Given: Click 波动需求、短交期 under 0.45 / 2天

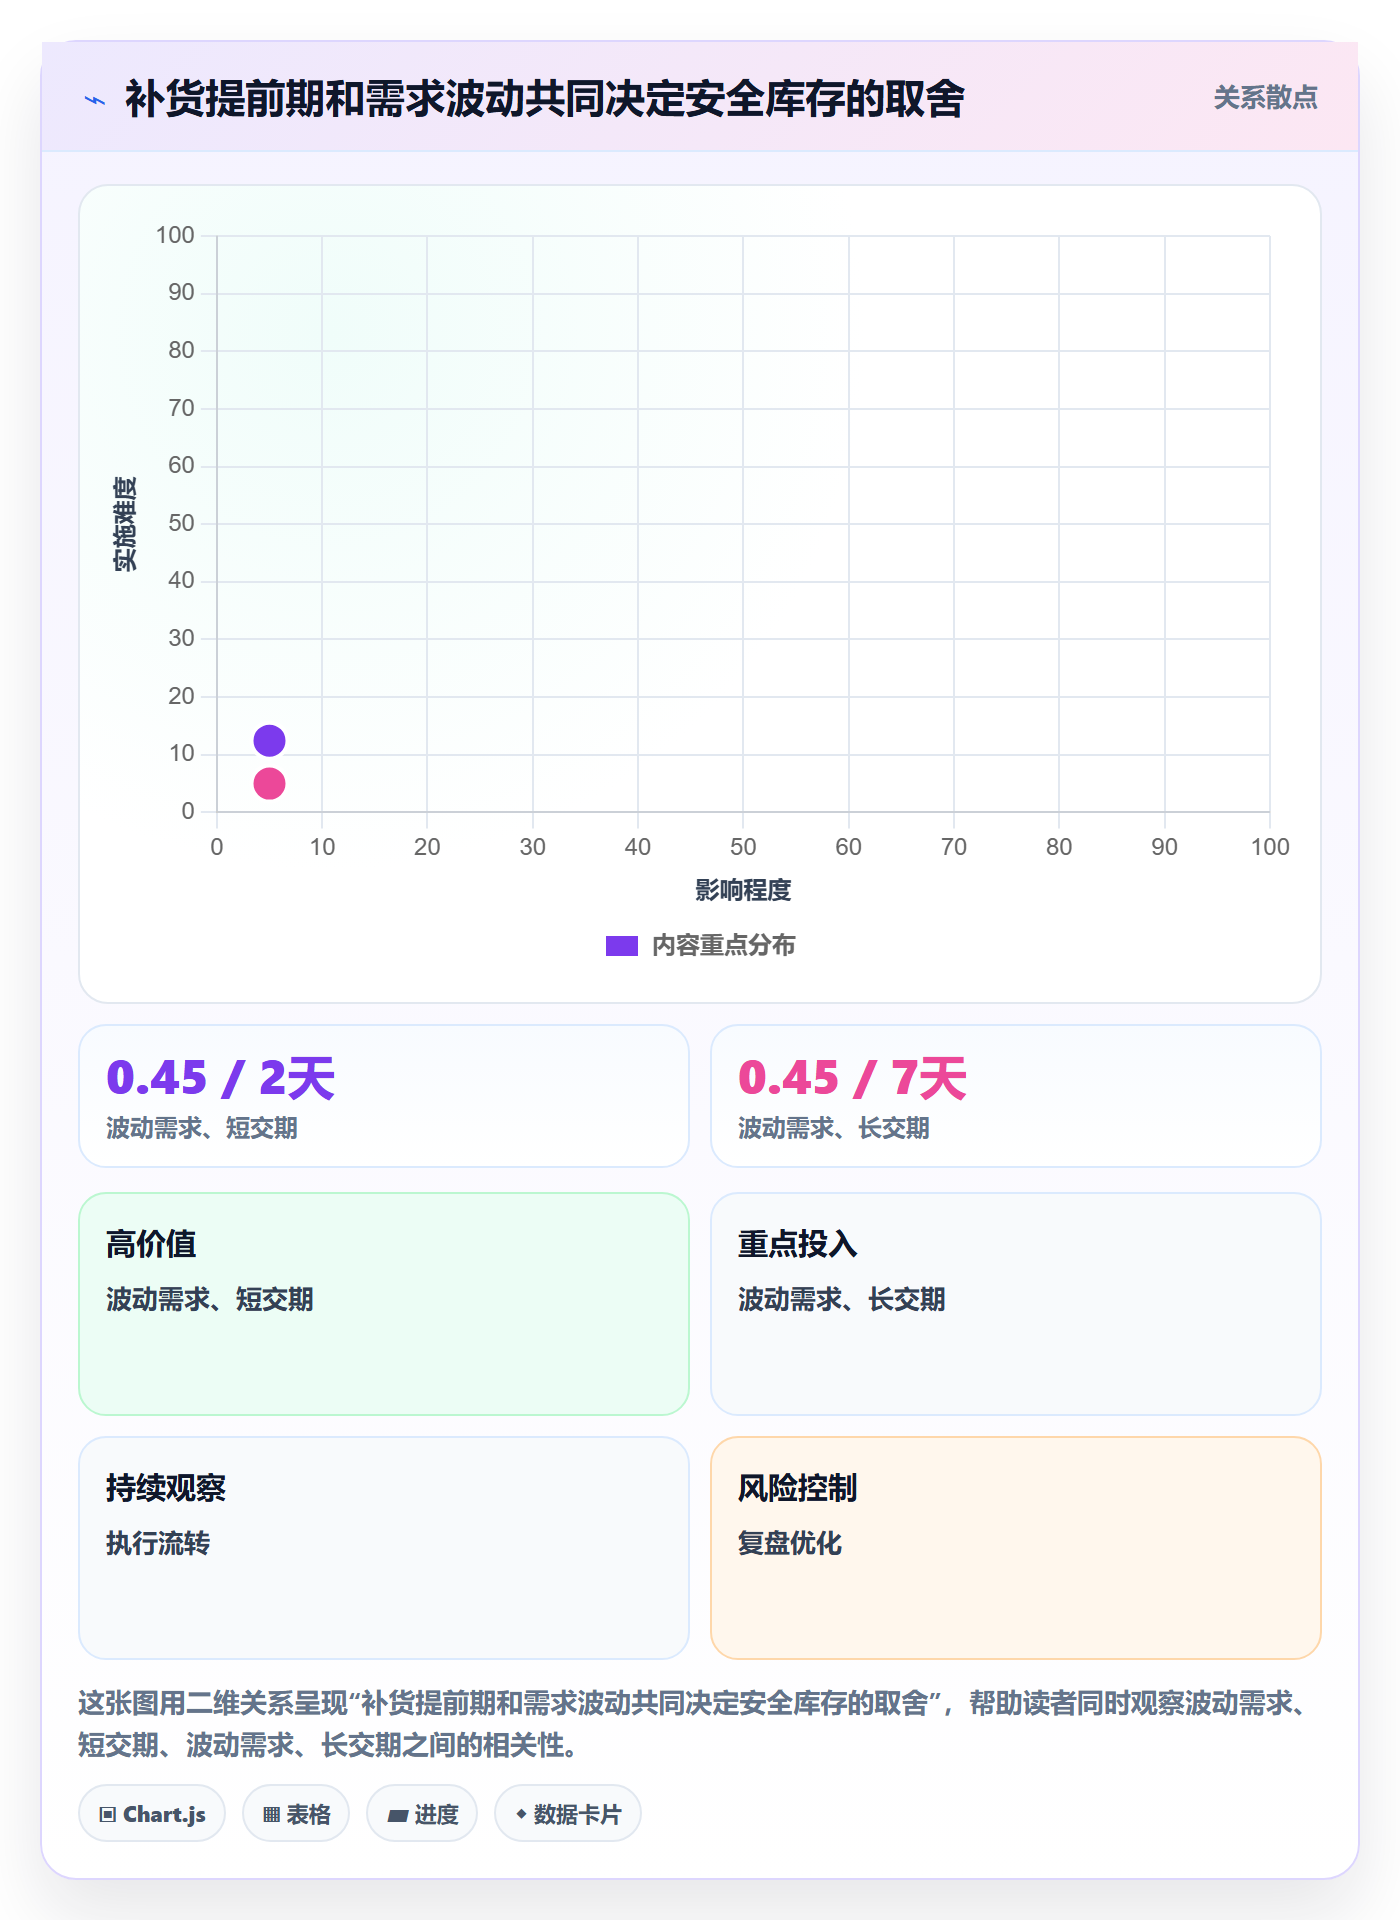Looking at the screenshot, I should pos(202,1128).
